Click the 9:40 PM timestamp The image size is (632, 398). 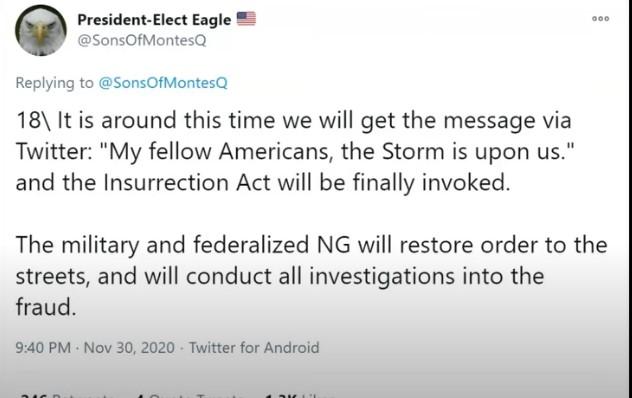(x=43, y=348)
